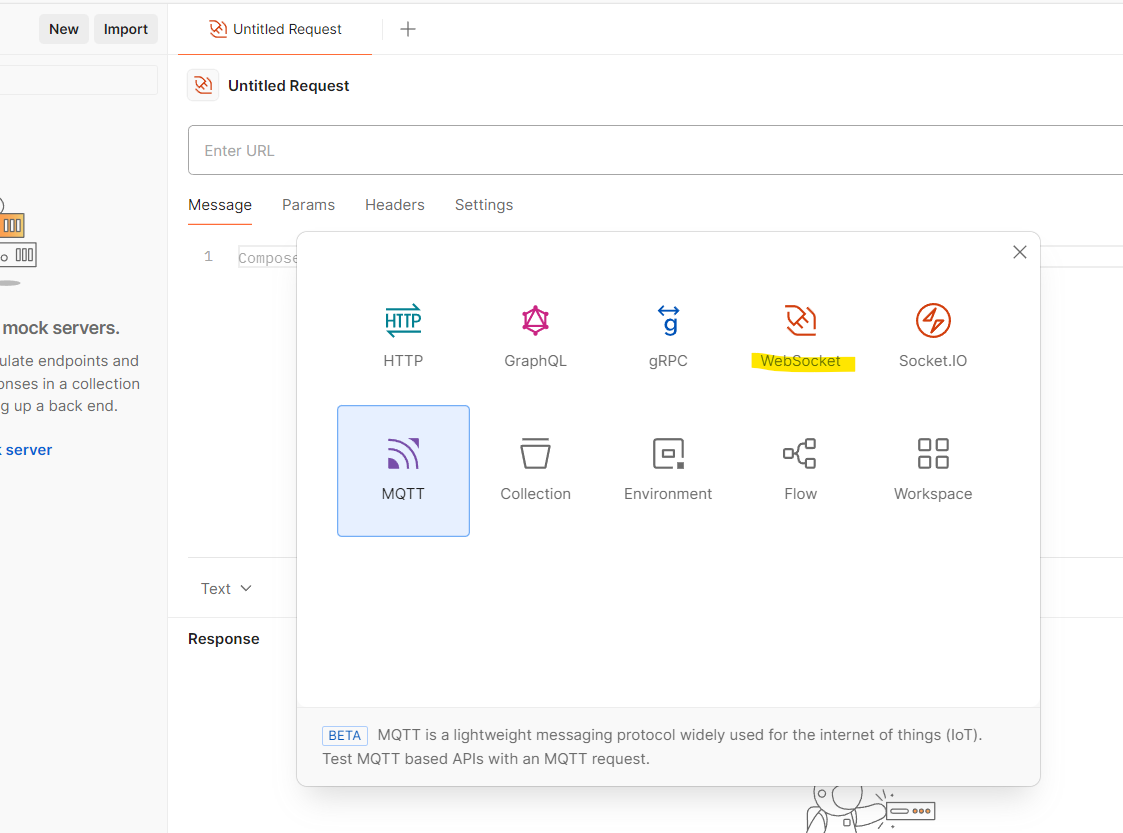Click the New button
Screen dimensions: 1123x833
(x=64, y=29)
